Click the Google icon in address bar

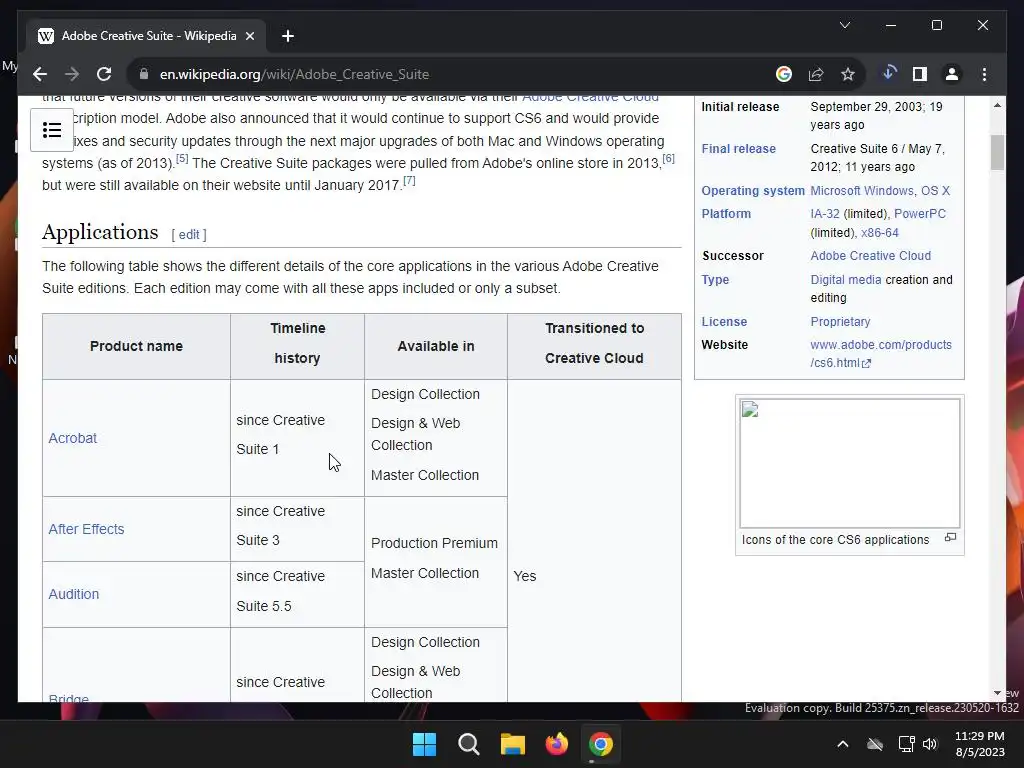(784, 74)
